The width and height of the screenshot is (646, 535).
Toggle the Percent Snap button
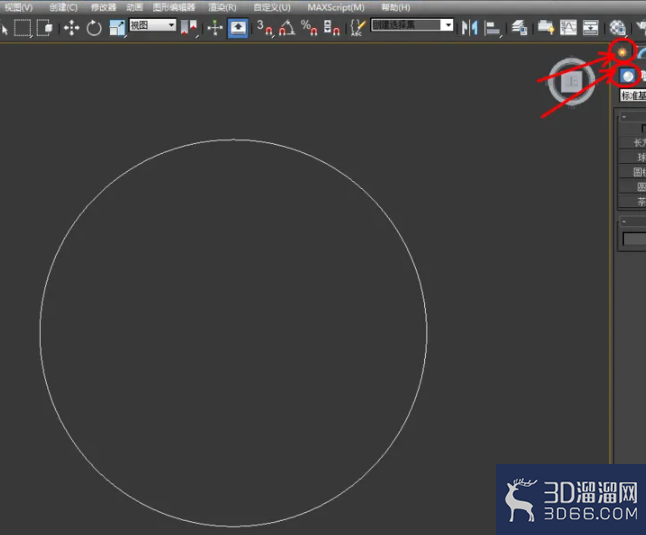coord(309,28)
